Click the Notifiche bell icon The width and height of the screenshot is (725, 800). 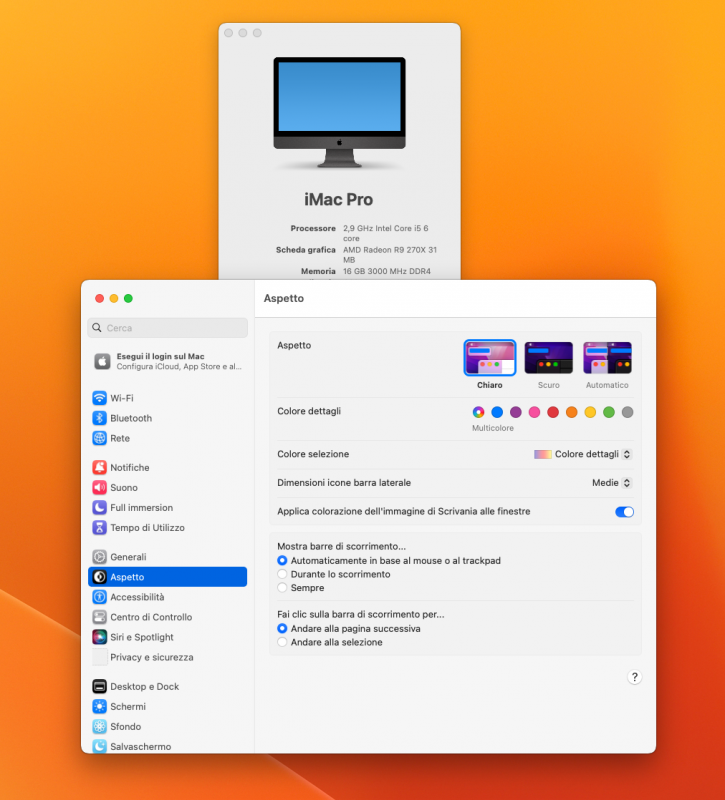99,467
